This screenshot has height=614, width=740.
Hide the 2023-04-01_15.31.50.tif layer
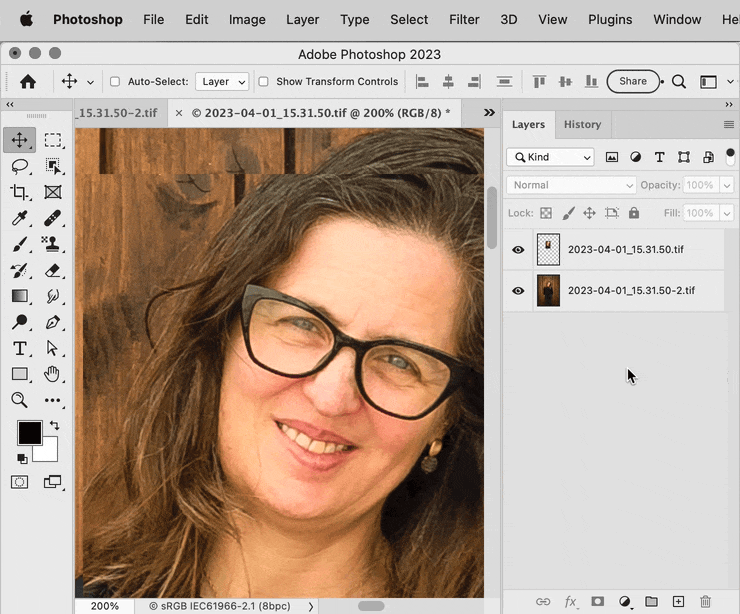tap(518, 250)
